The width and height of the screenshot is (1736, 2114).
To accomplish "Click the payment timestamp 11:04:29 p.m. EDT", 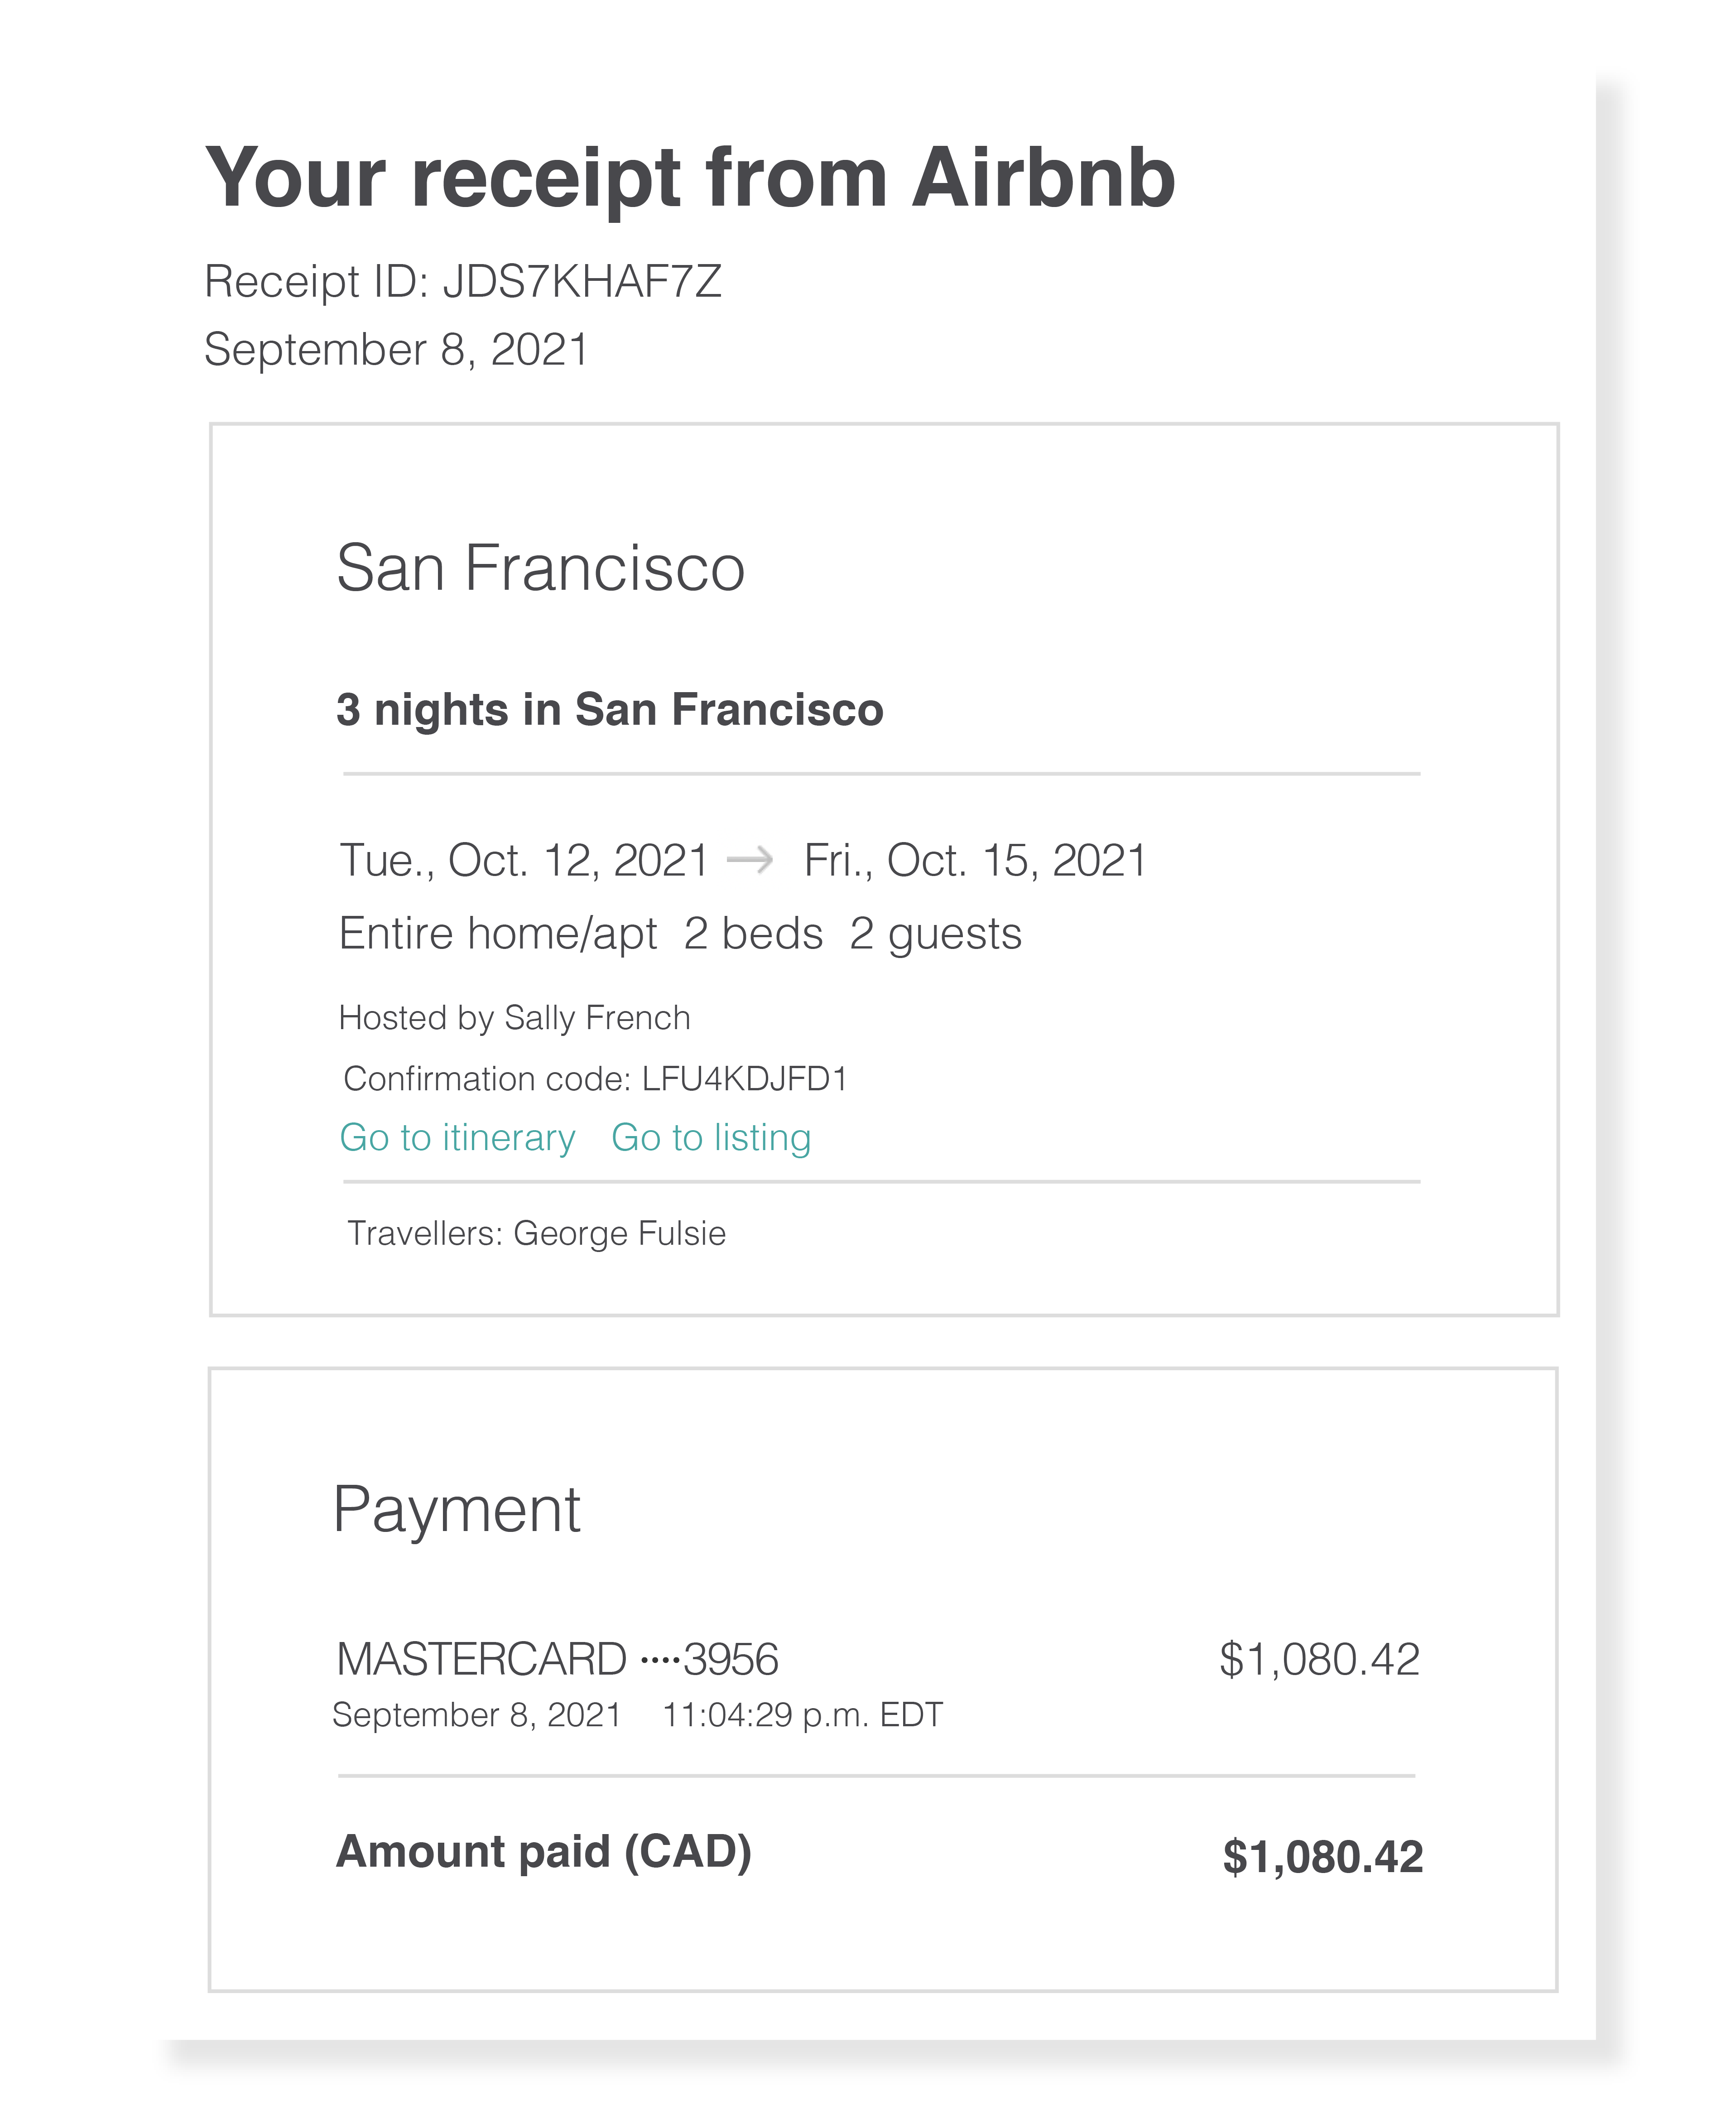I will coord(802,1715).
